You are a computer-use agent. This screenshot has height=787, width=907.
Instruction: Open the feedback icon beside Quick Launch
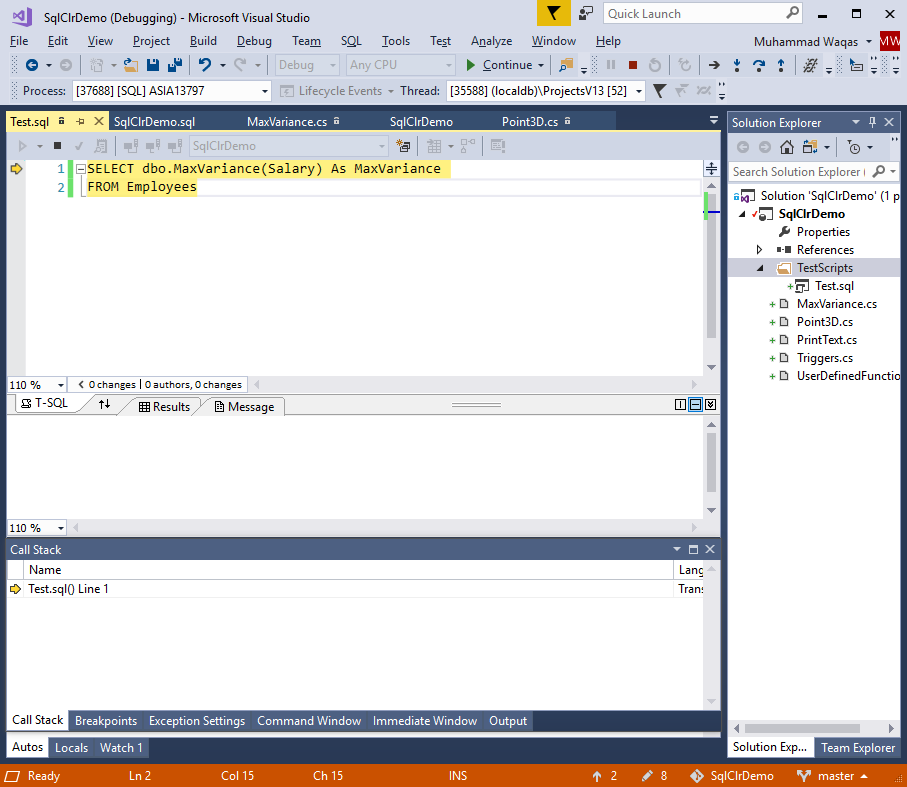[586, 13]
